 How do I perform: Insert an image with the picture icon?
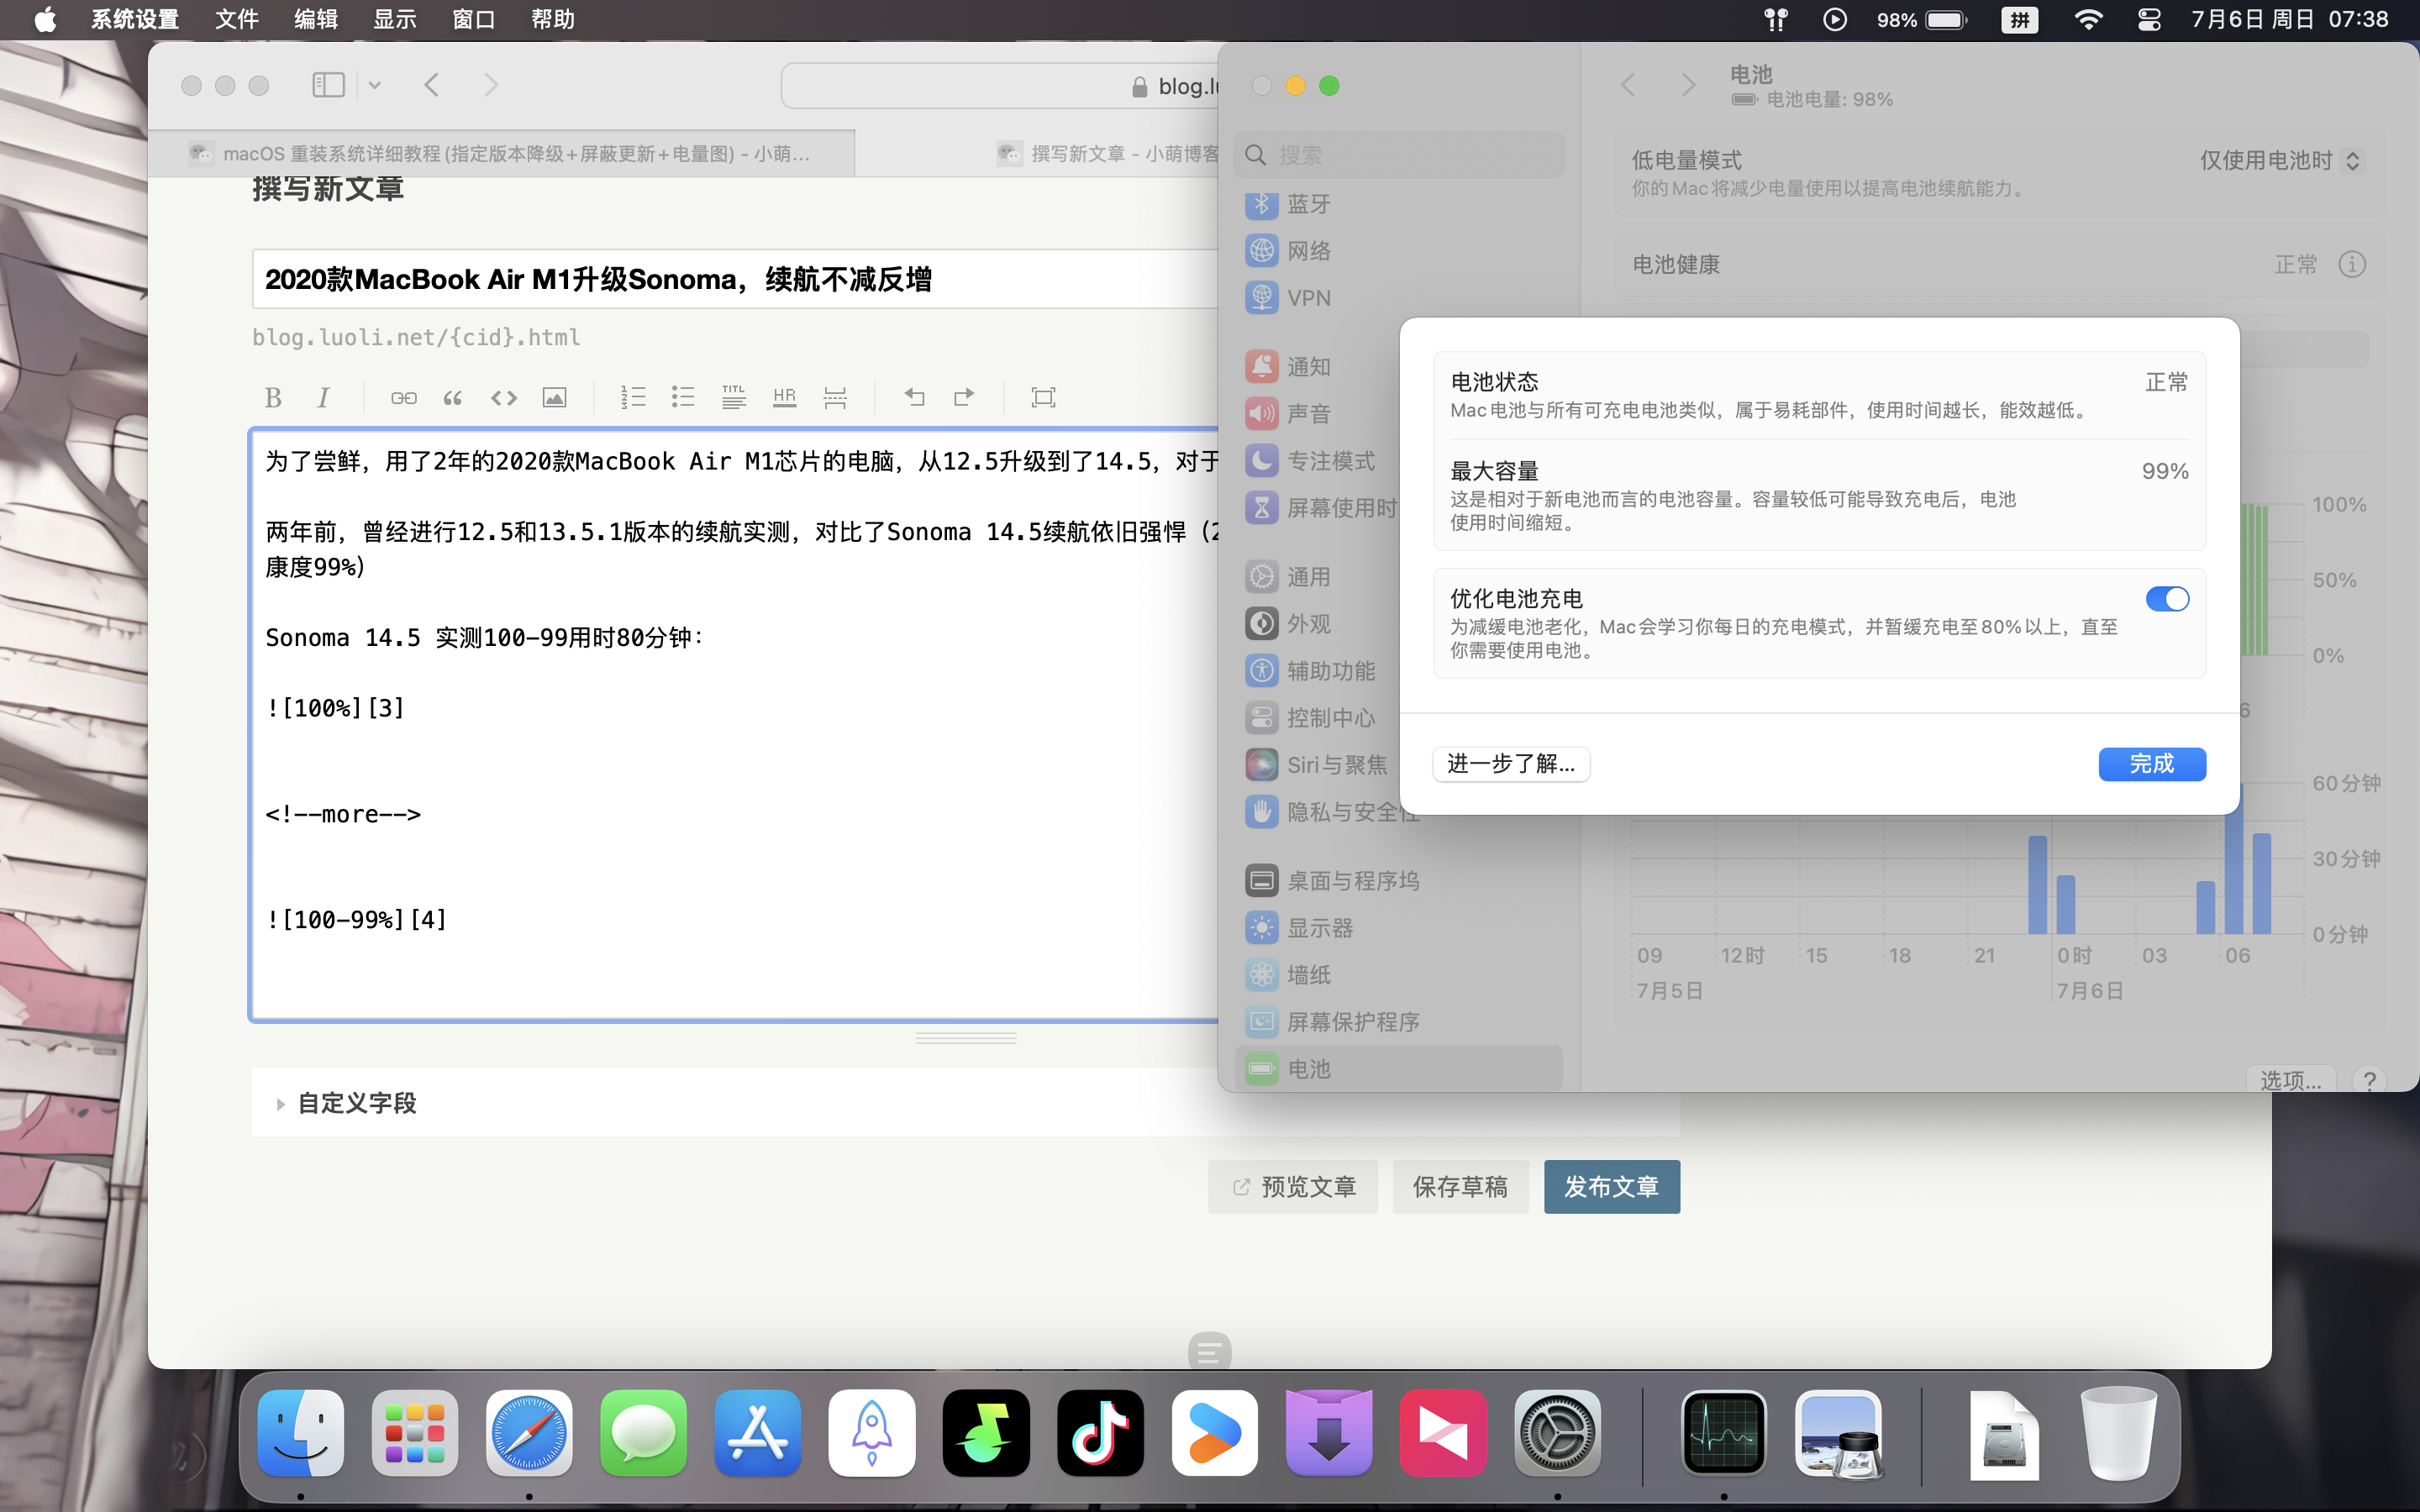point(554,398)
